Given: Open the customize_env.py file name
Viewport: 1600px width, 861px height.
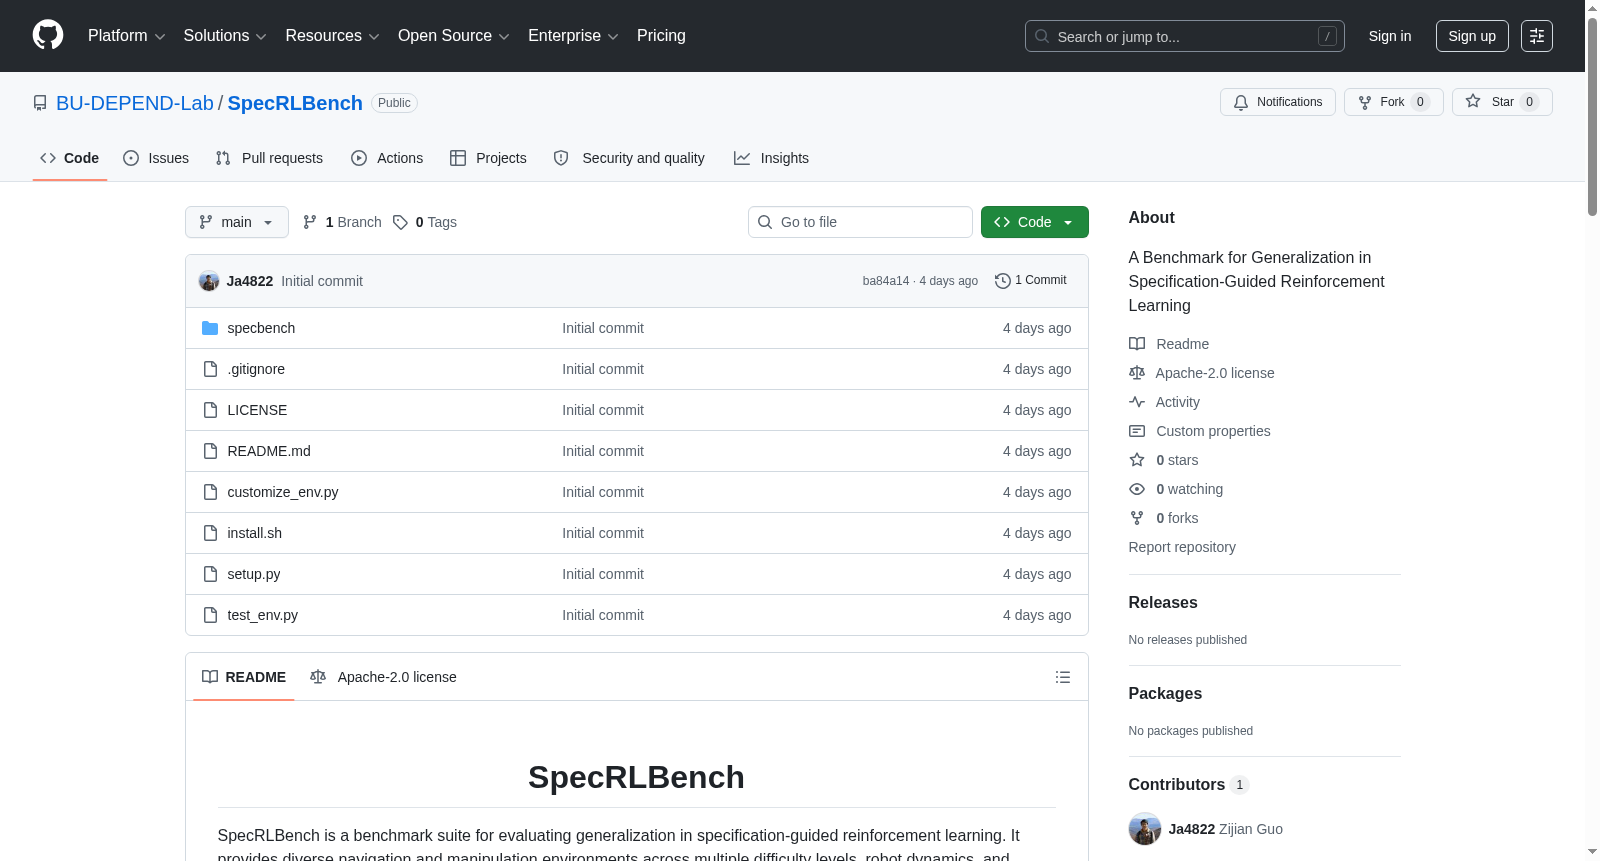Looking at the screenshot, I should coord(283,492).
